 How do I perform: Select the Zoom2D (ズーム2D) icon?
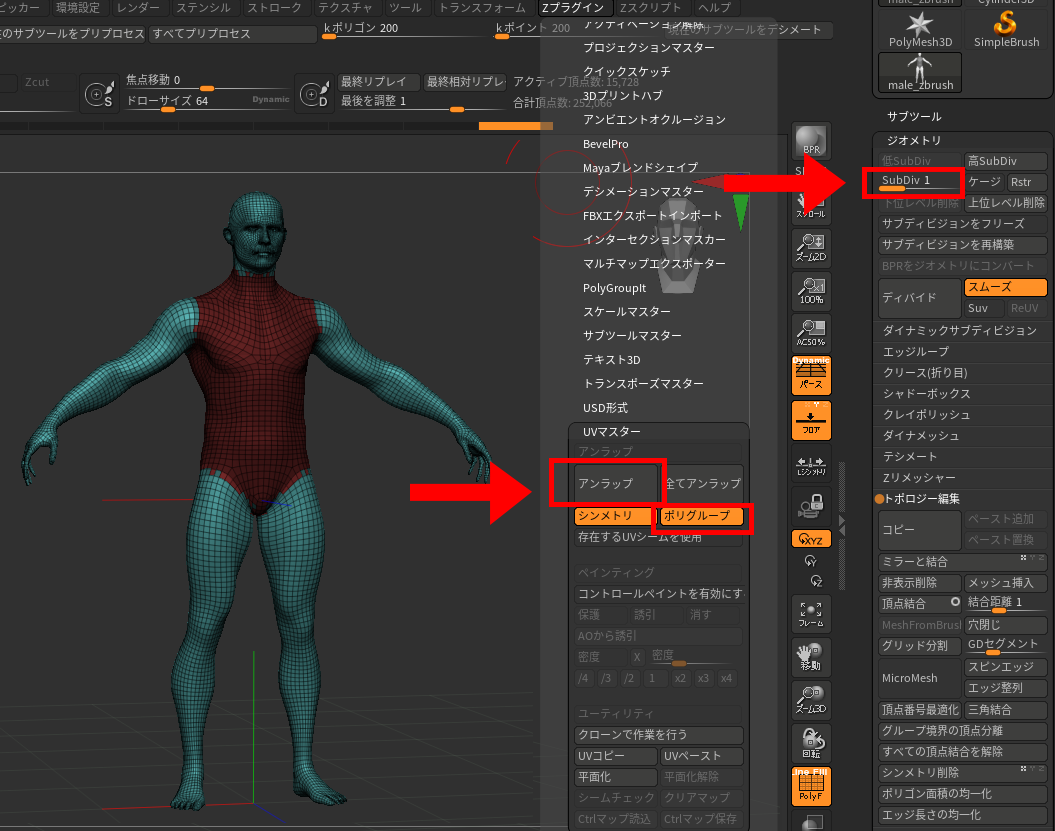point(811,248)
